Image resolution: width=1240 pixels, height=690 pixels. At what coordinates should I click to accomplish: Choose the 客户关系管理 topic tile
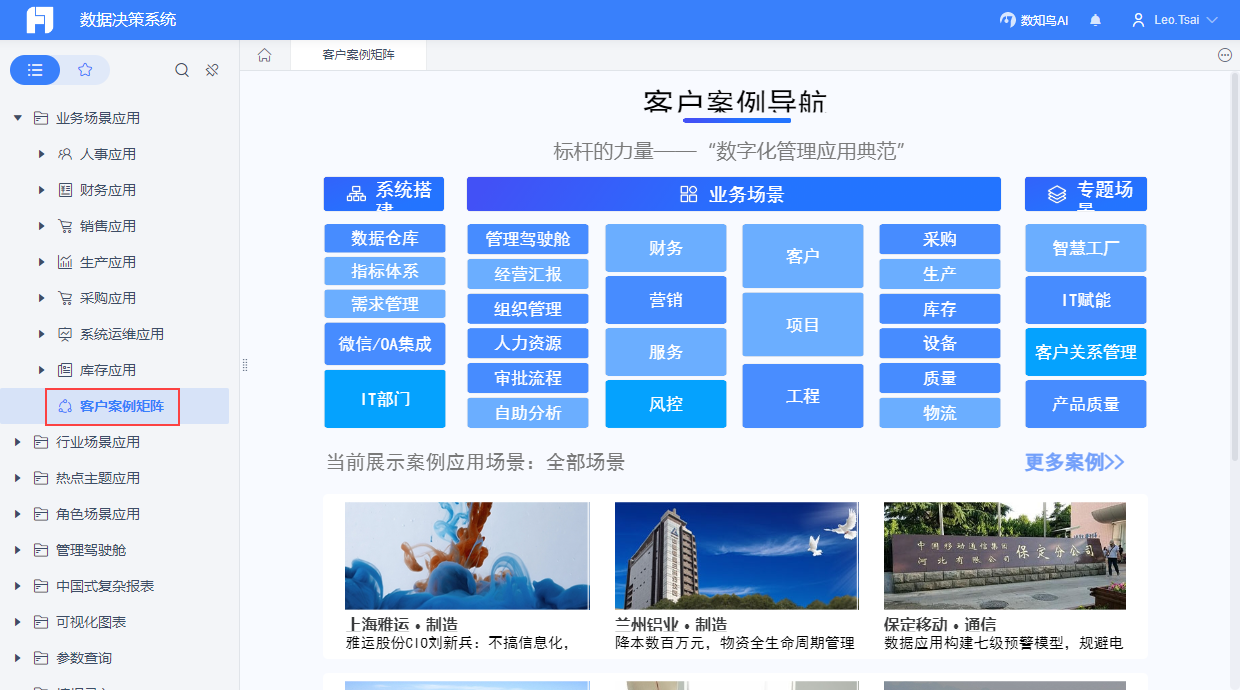tap(1086, 352)
